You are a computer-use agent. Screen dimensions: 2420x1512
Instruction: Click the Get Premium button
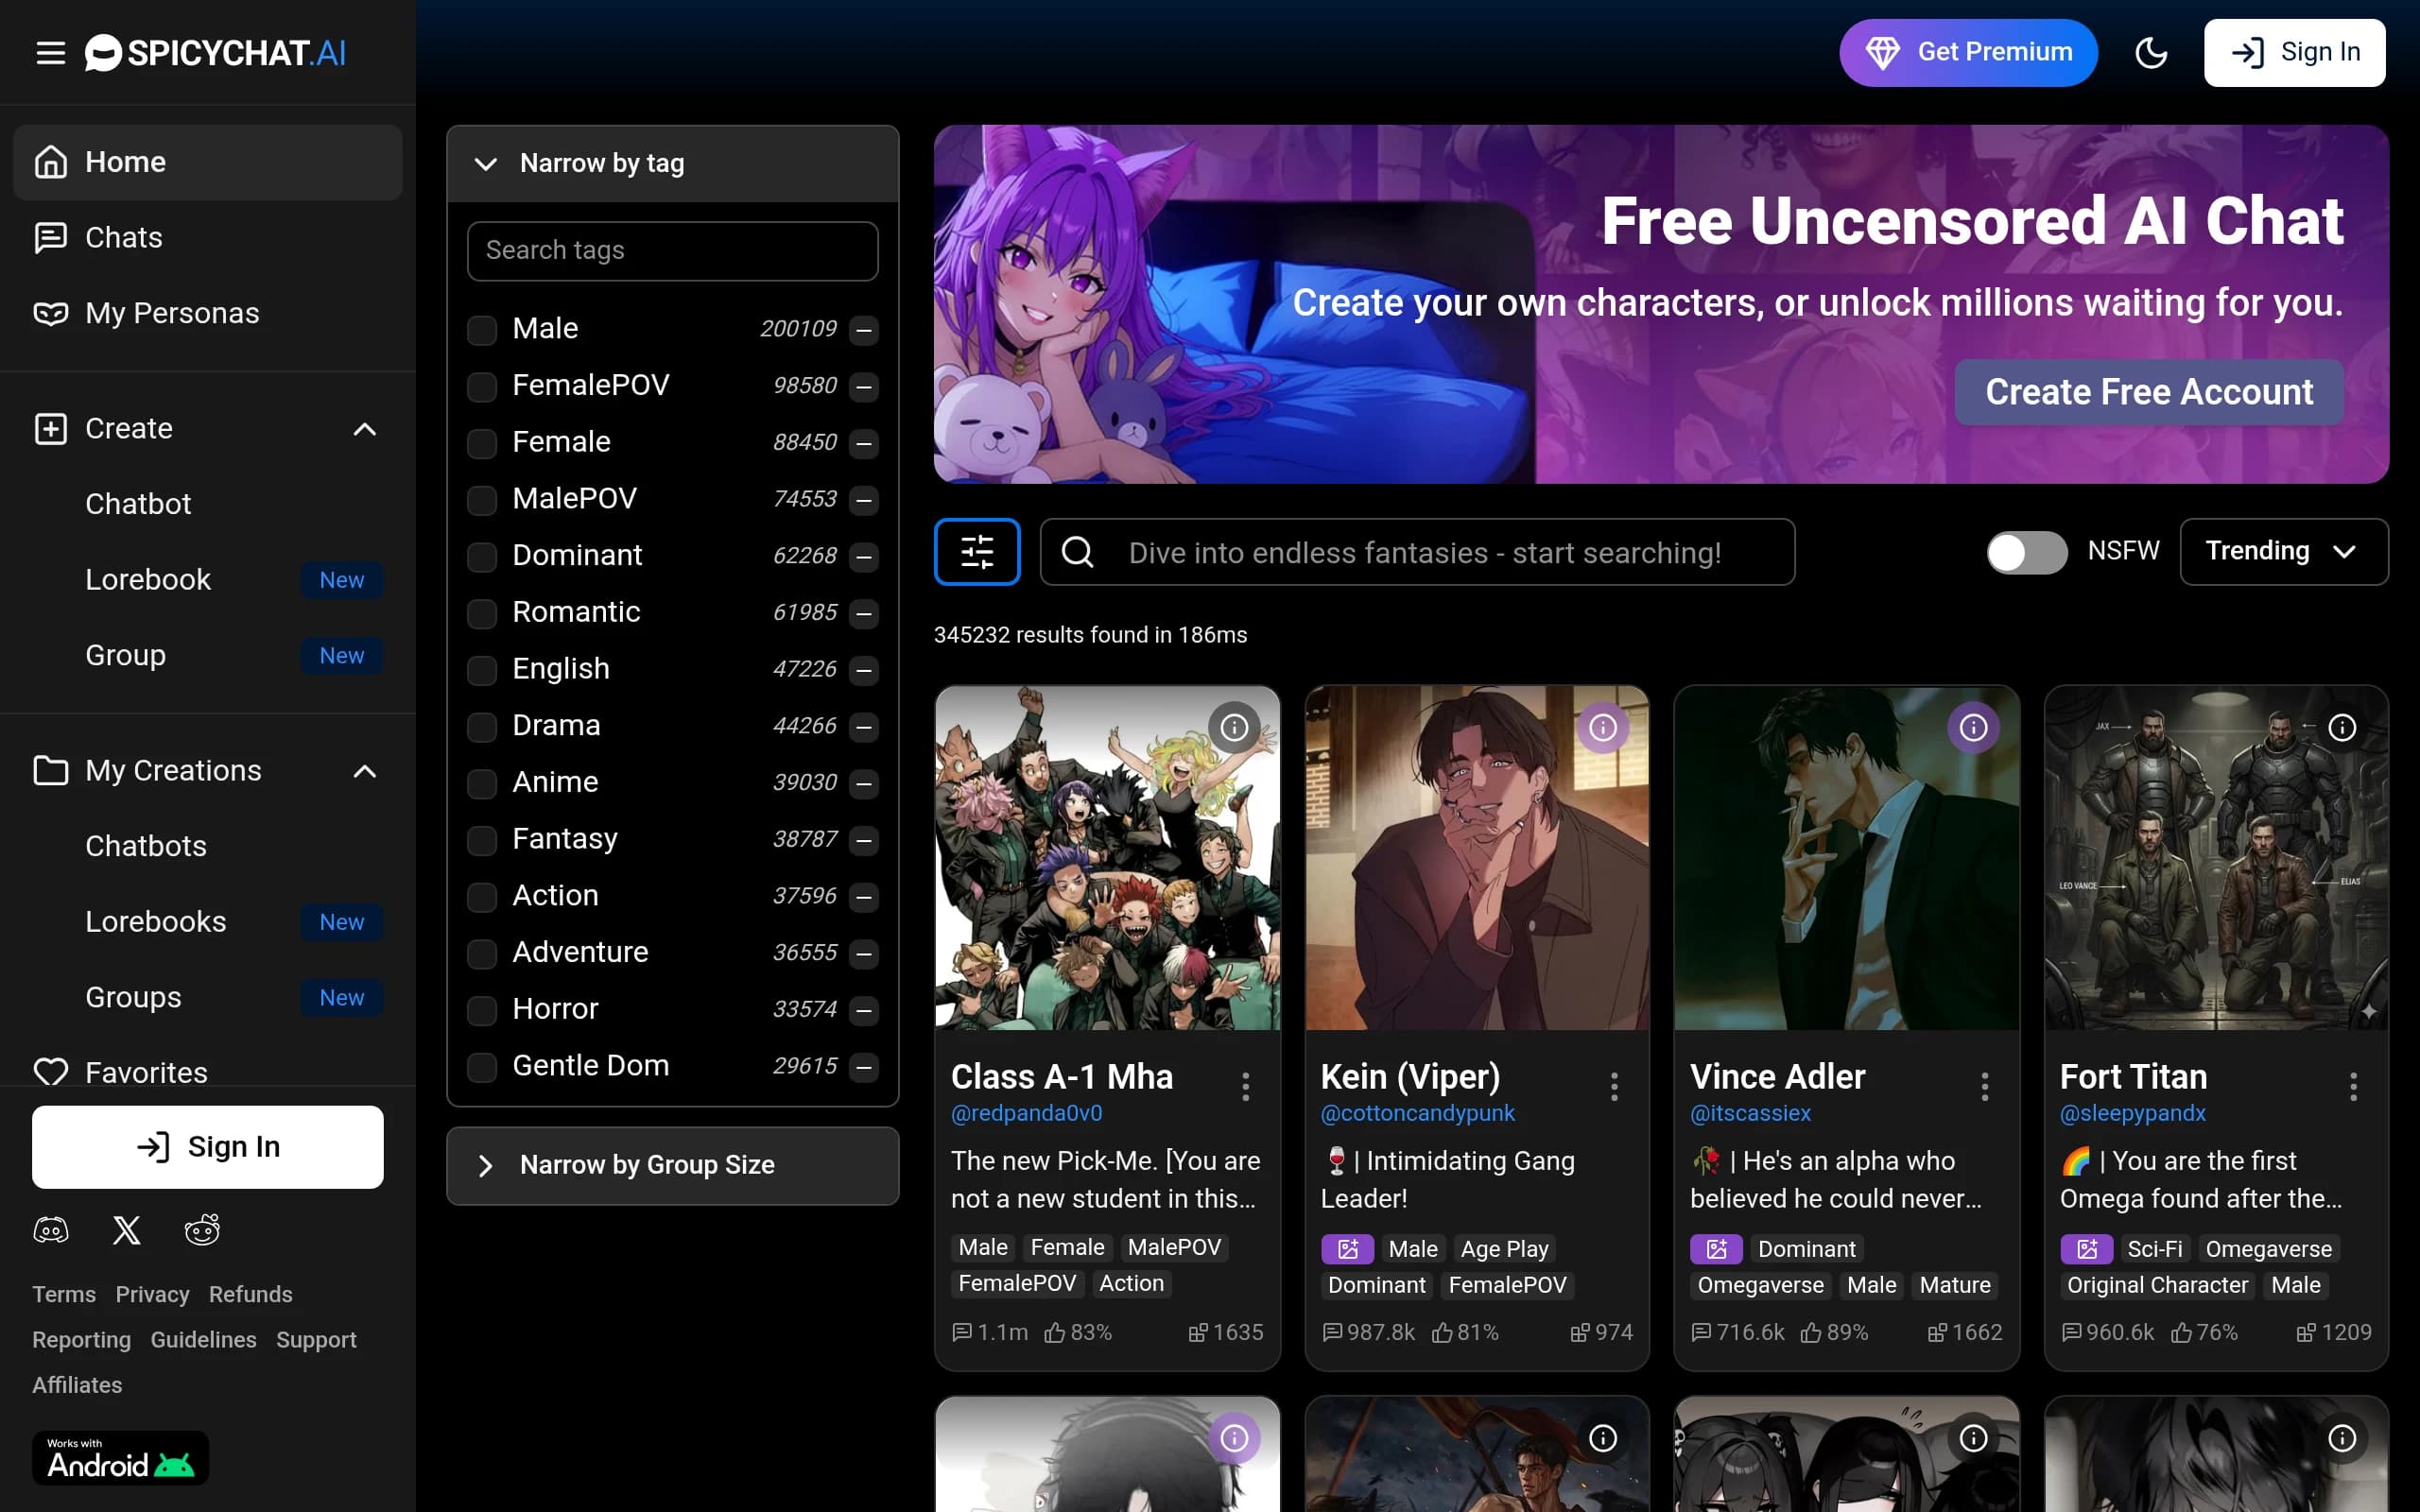[1968, 53]
